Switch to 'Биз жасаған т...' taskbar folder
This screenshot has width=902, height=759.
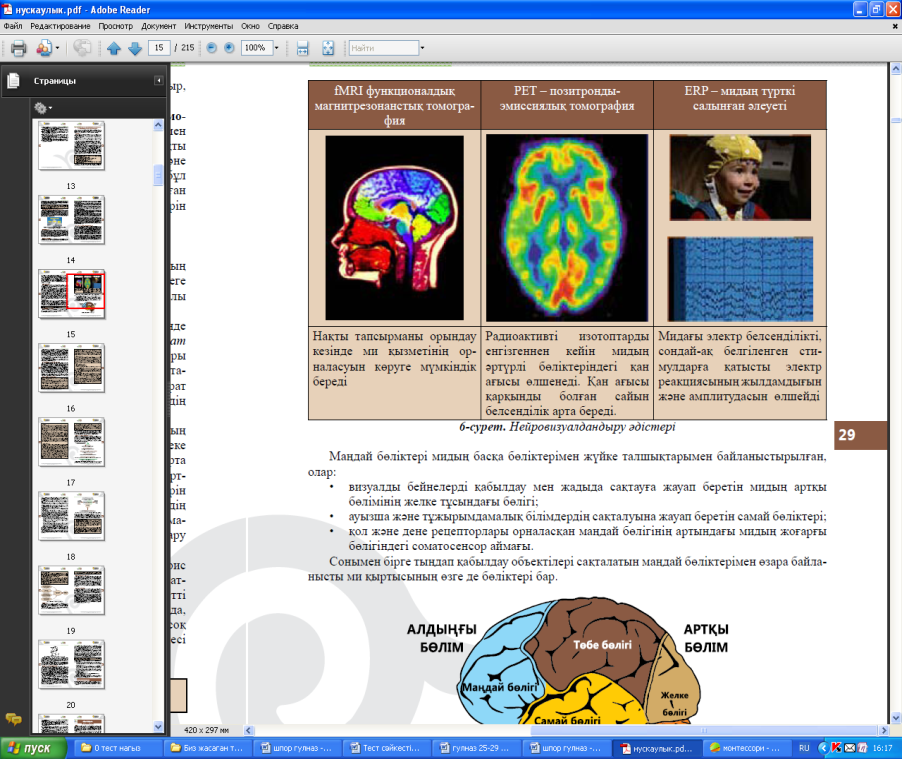[x=207, y=748]
